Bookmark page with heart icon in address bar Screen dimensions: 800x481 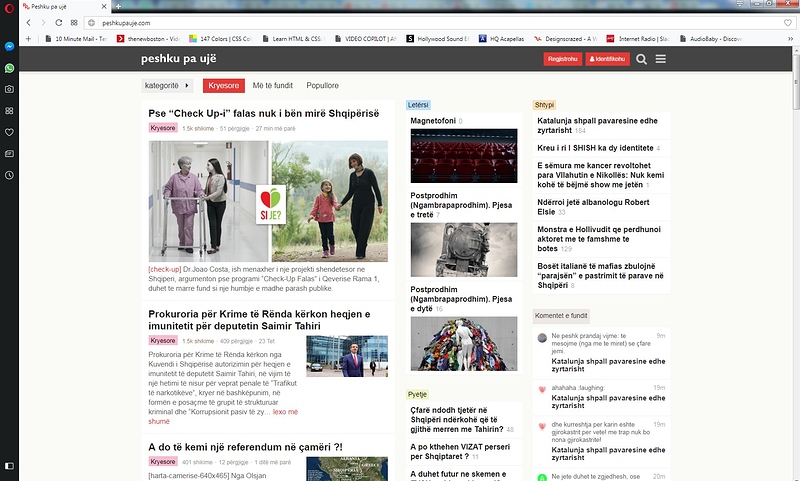788,22
